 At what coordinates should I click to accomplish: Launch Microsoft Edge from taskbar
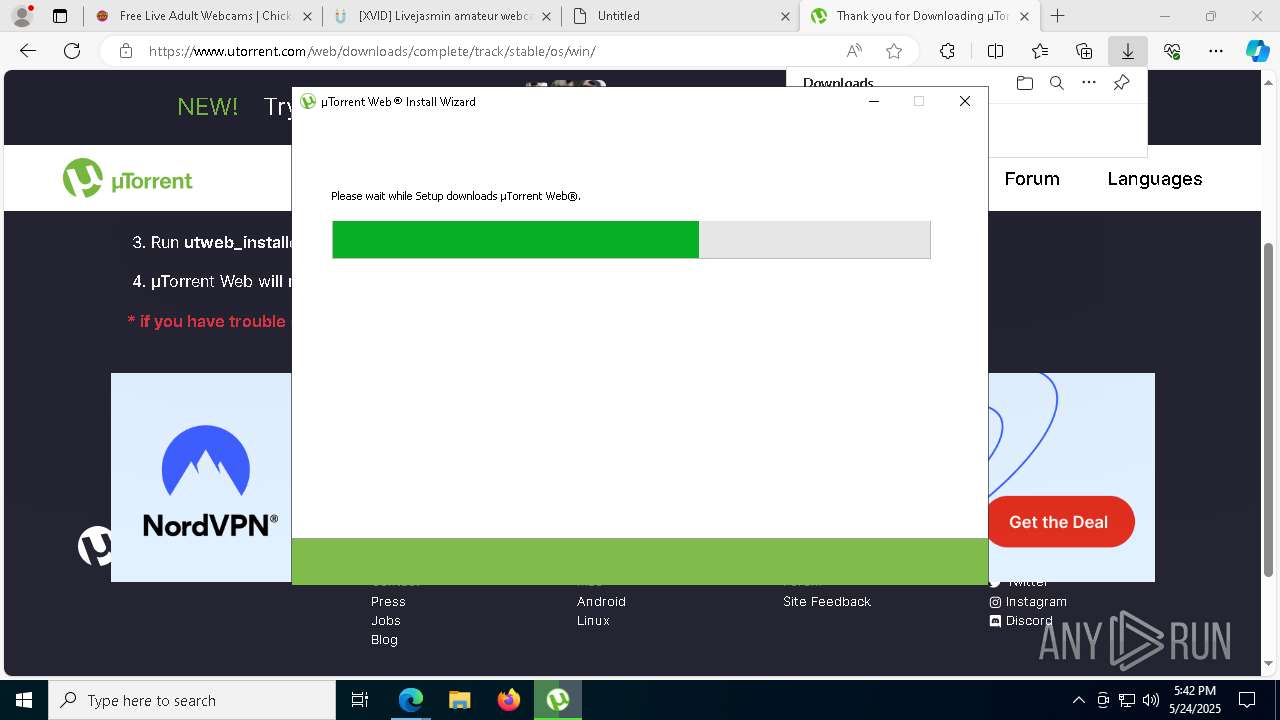(x=411, y=700)
